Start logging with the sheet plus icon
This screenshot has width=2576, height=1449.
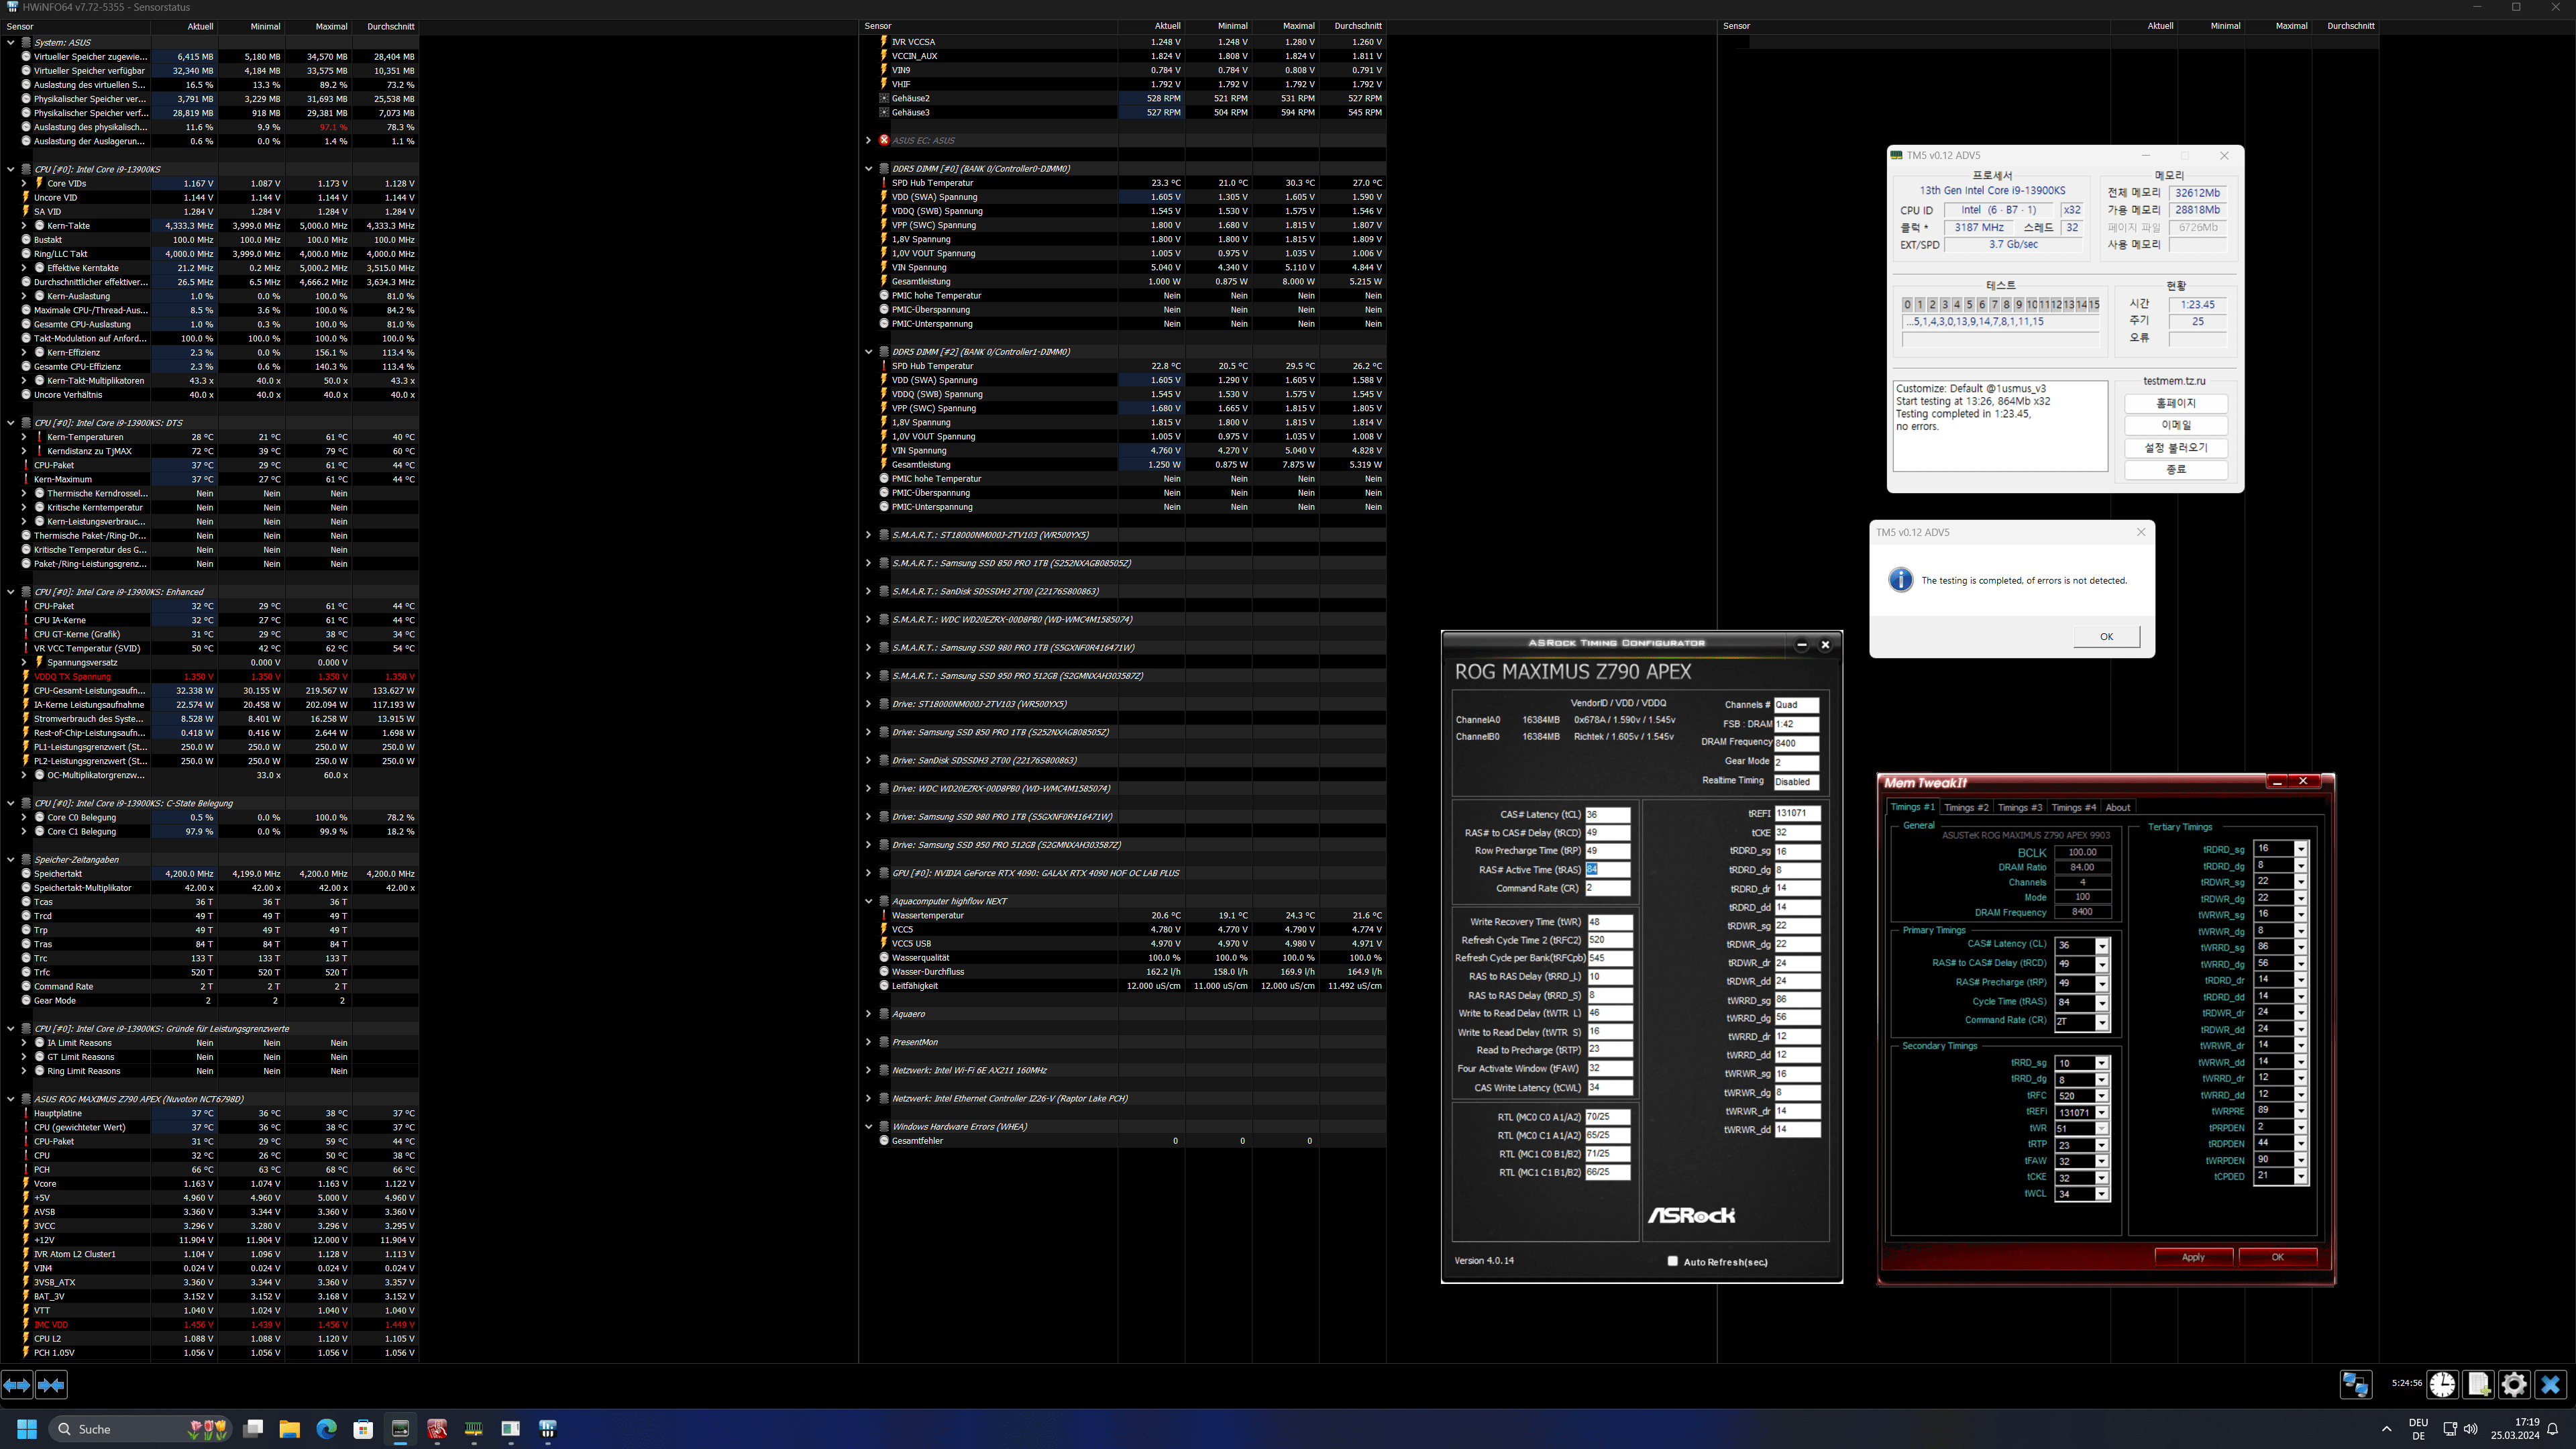coord(2478,1384)
